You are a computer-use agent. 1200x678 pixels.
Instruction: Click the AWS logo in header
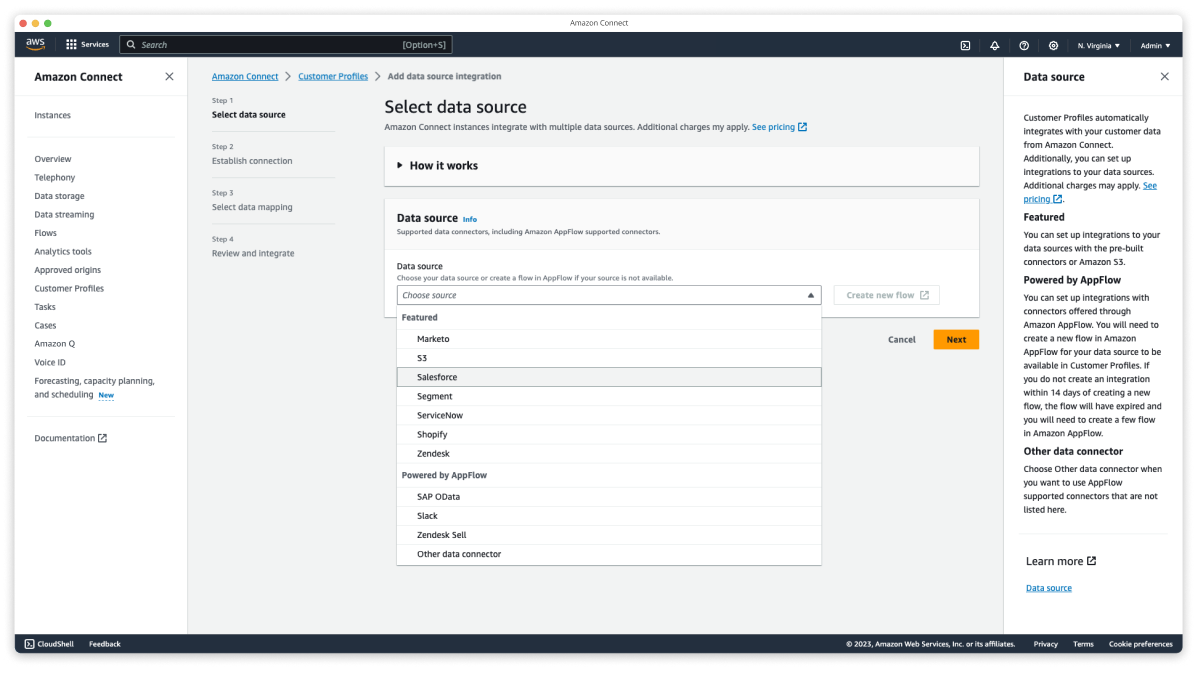(x=36, y=44)
